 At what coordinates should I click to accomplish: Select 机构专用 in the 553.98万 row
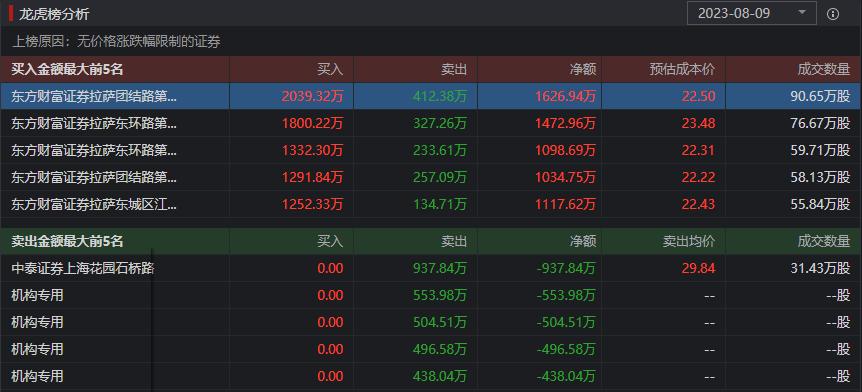pos(37,295)
